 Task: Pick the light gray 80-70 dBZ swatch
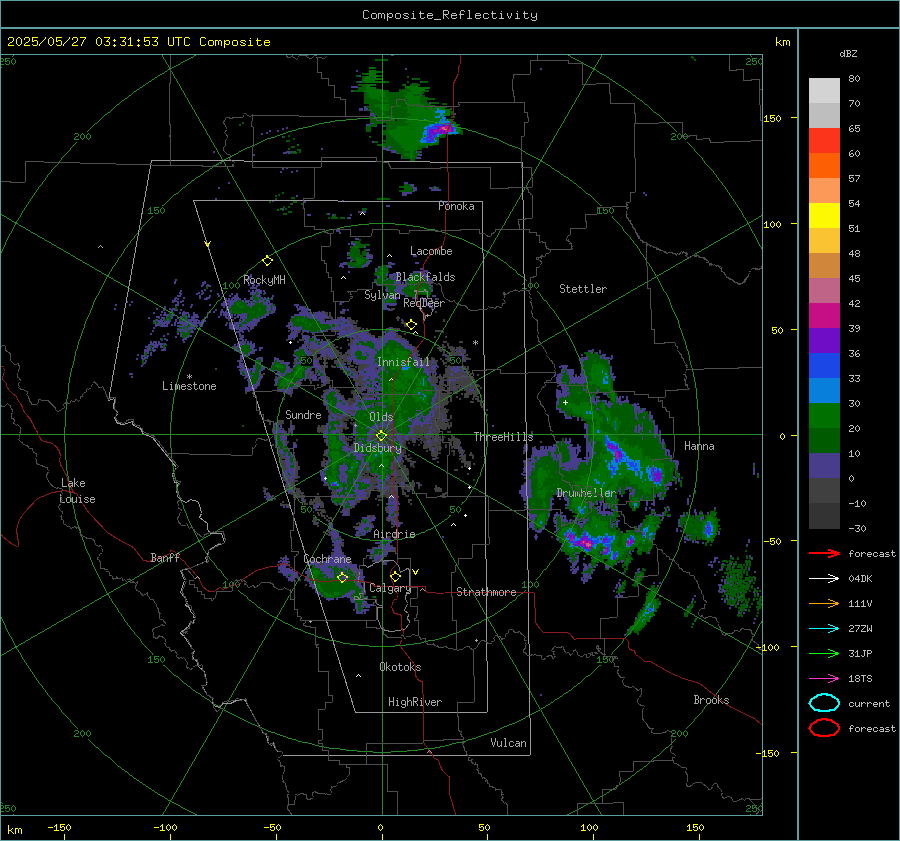(x=824, y=91)
